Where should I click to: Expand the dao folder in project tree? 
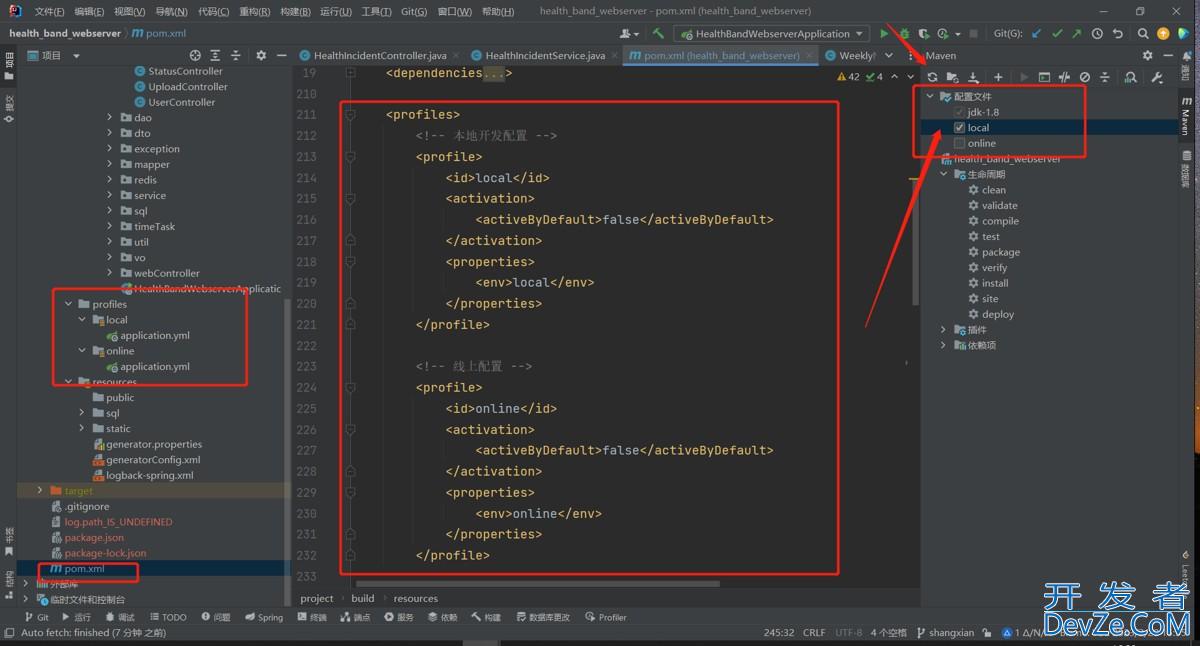pos(110,118)
